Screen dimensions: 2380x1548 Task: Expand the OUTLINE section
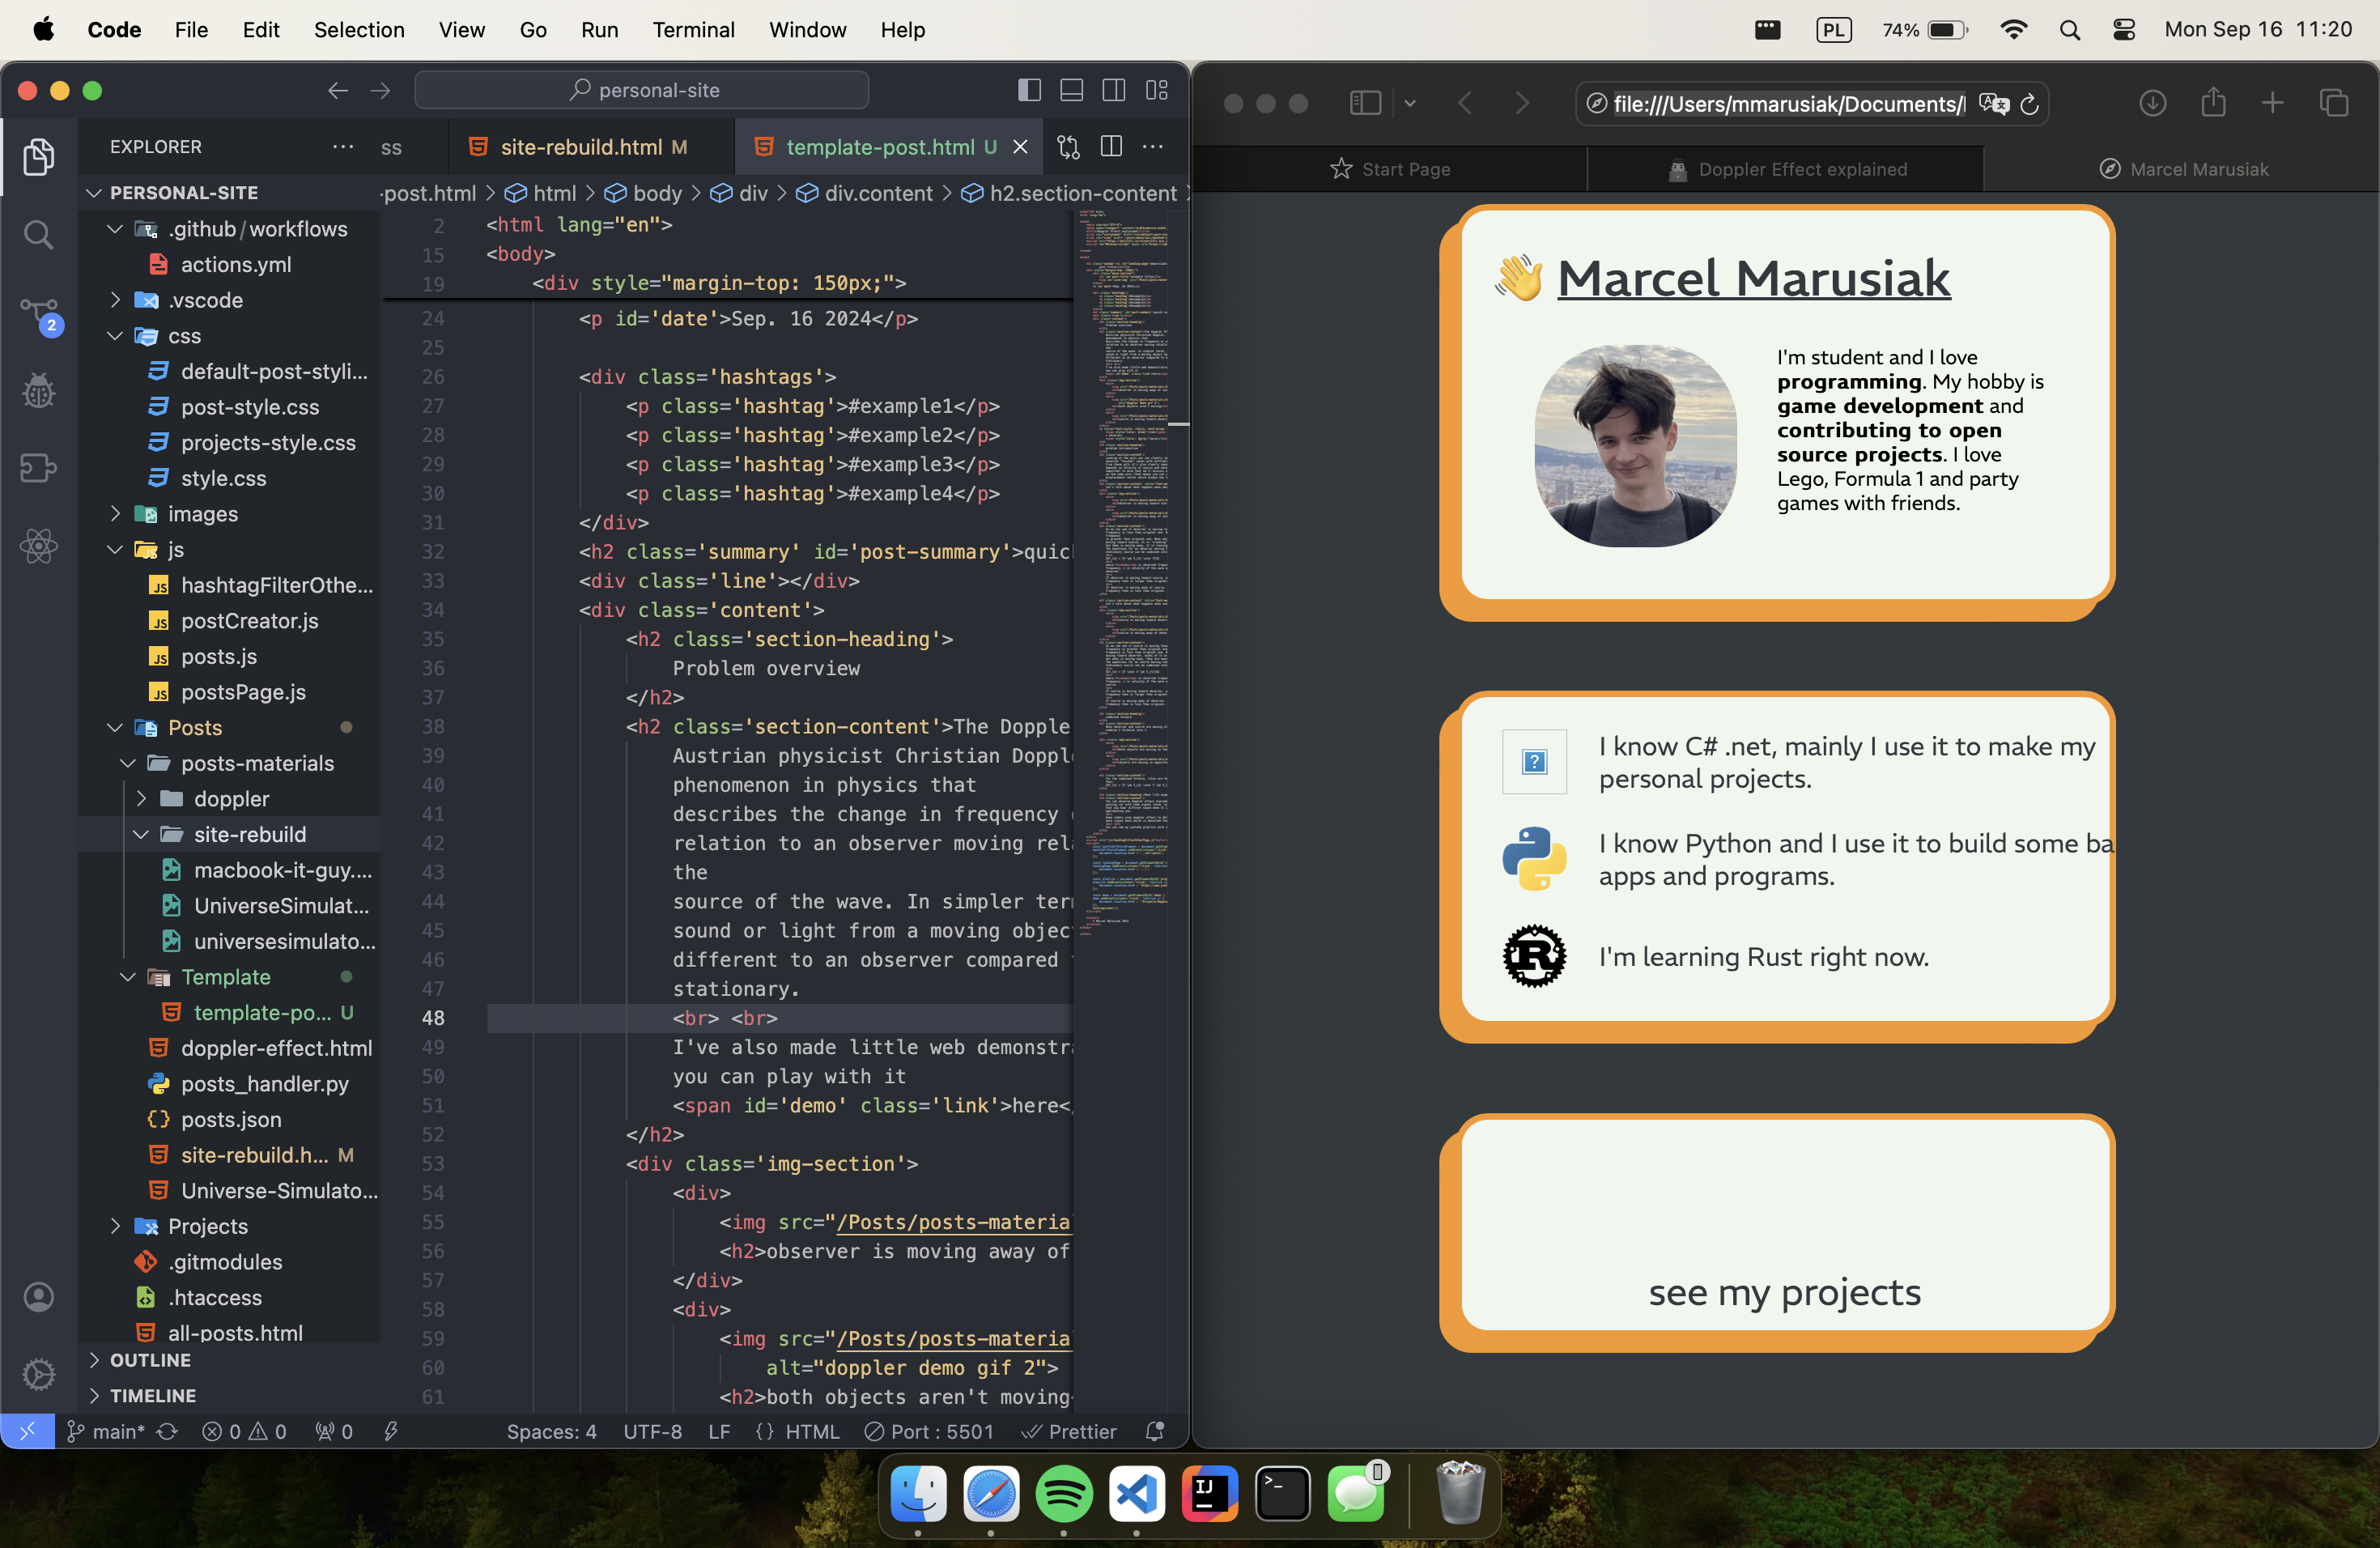[150, 1360]
